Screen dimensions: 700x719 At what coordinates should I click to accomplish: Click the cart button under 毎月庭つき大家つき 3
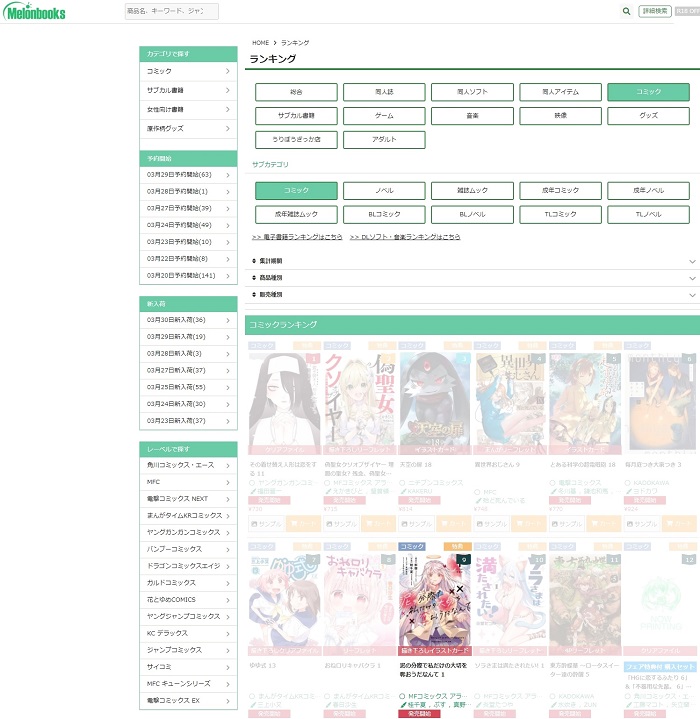coord(679,524)
